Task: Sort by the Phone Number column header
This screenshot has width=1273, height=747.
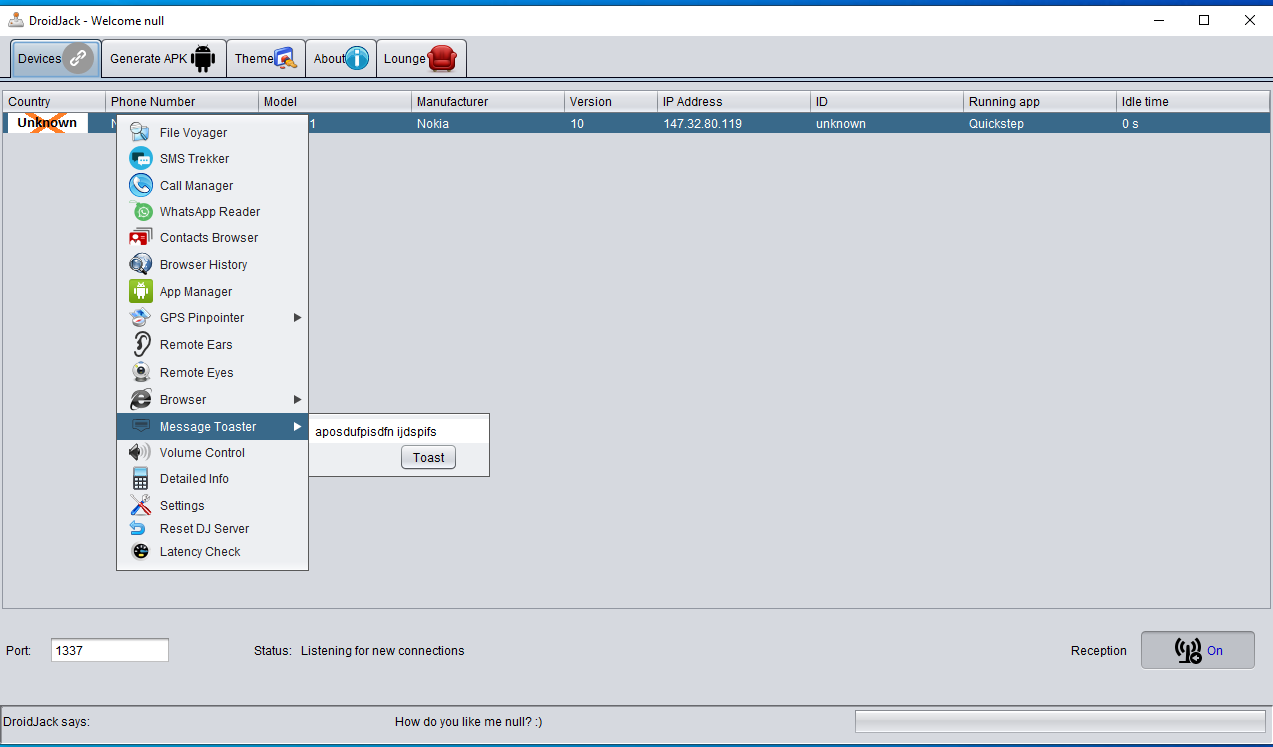Action: [x=182, y=101]
